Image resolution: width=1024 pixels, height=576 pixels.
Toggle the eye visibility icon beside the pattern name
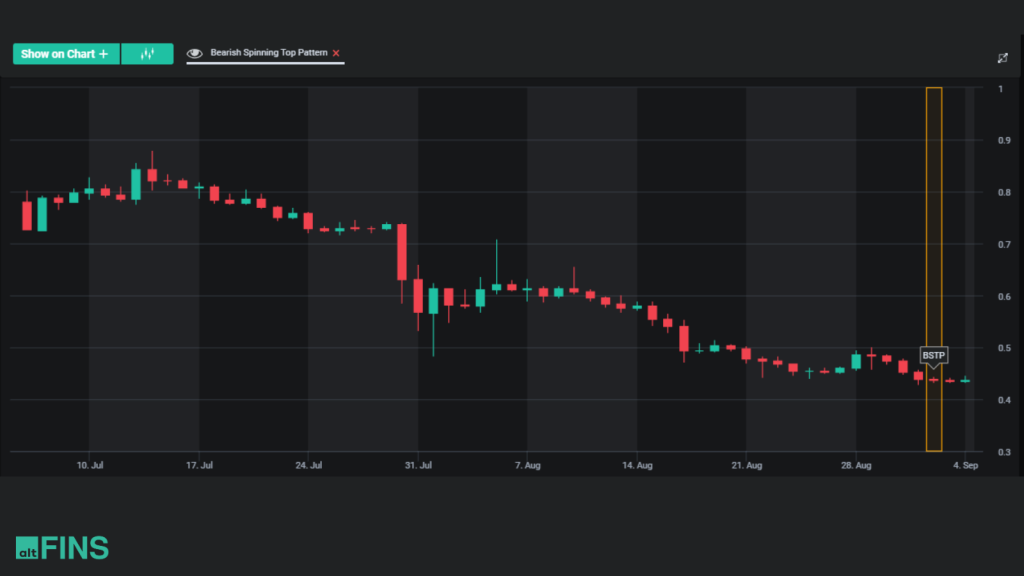click(192, 54)
